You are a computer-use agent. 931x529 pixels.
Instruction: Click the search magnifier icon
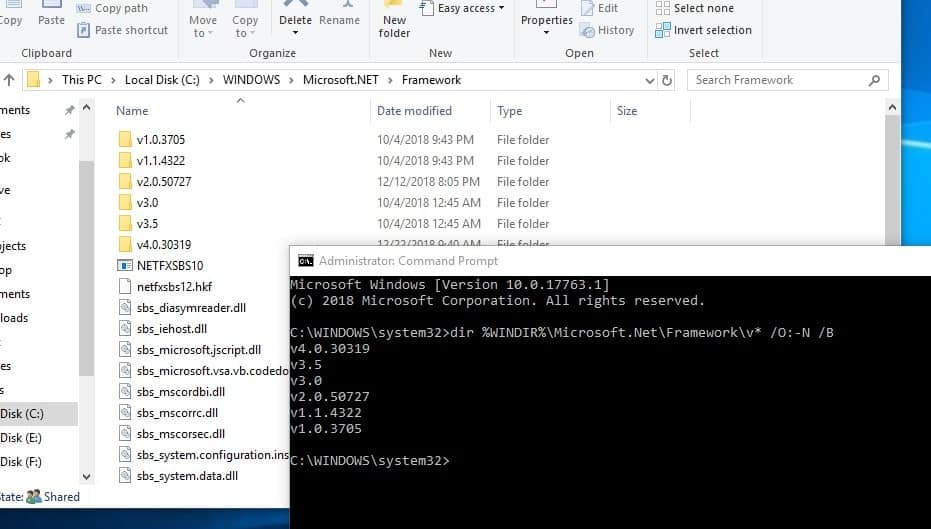click(x=874, y=80)
